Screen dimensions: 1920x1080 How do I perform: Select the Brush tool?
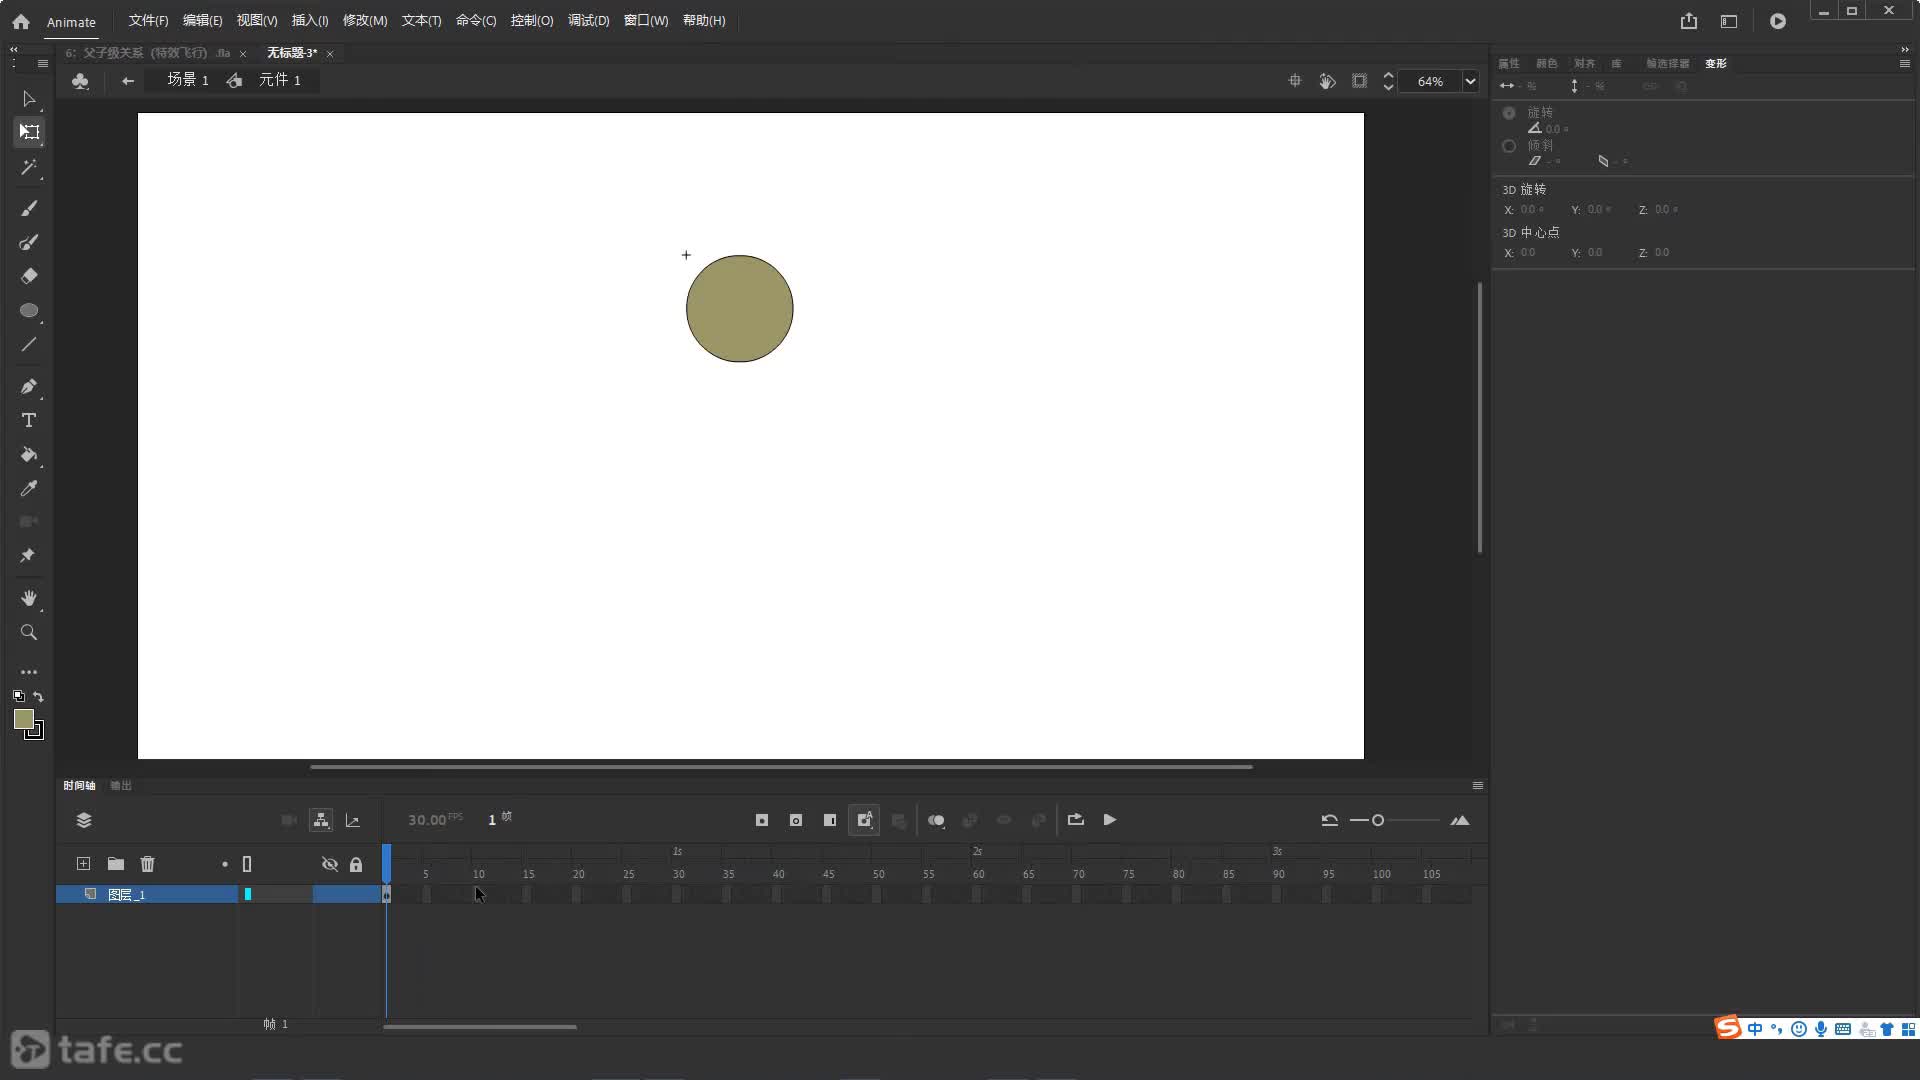coord(29,208)
